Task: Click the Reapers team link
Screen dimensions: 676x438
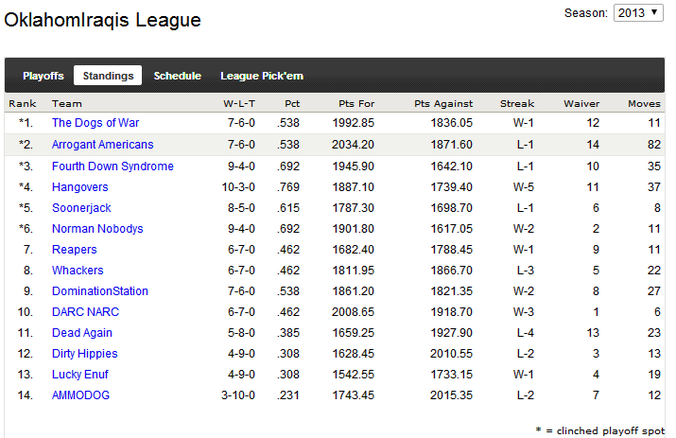Action: coord(74,250)
